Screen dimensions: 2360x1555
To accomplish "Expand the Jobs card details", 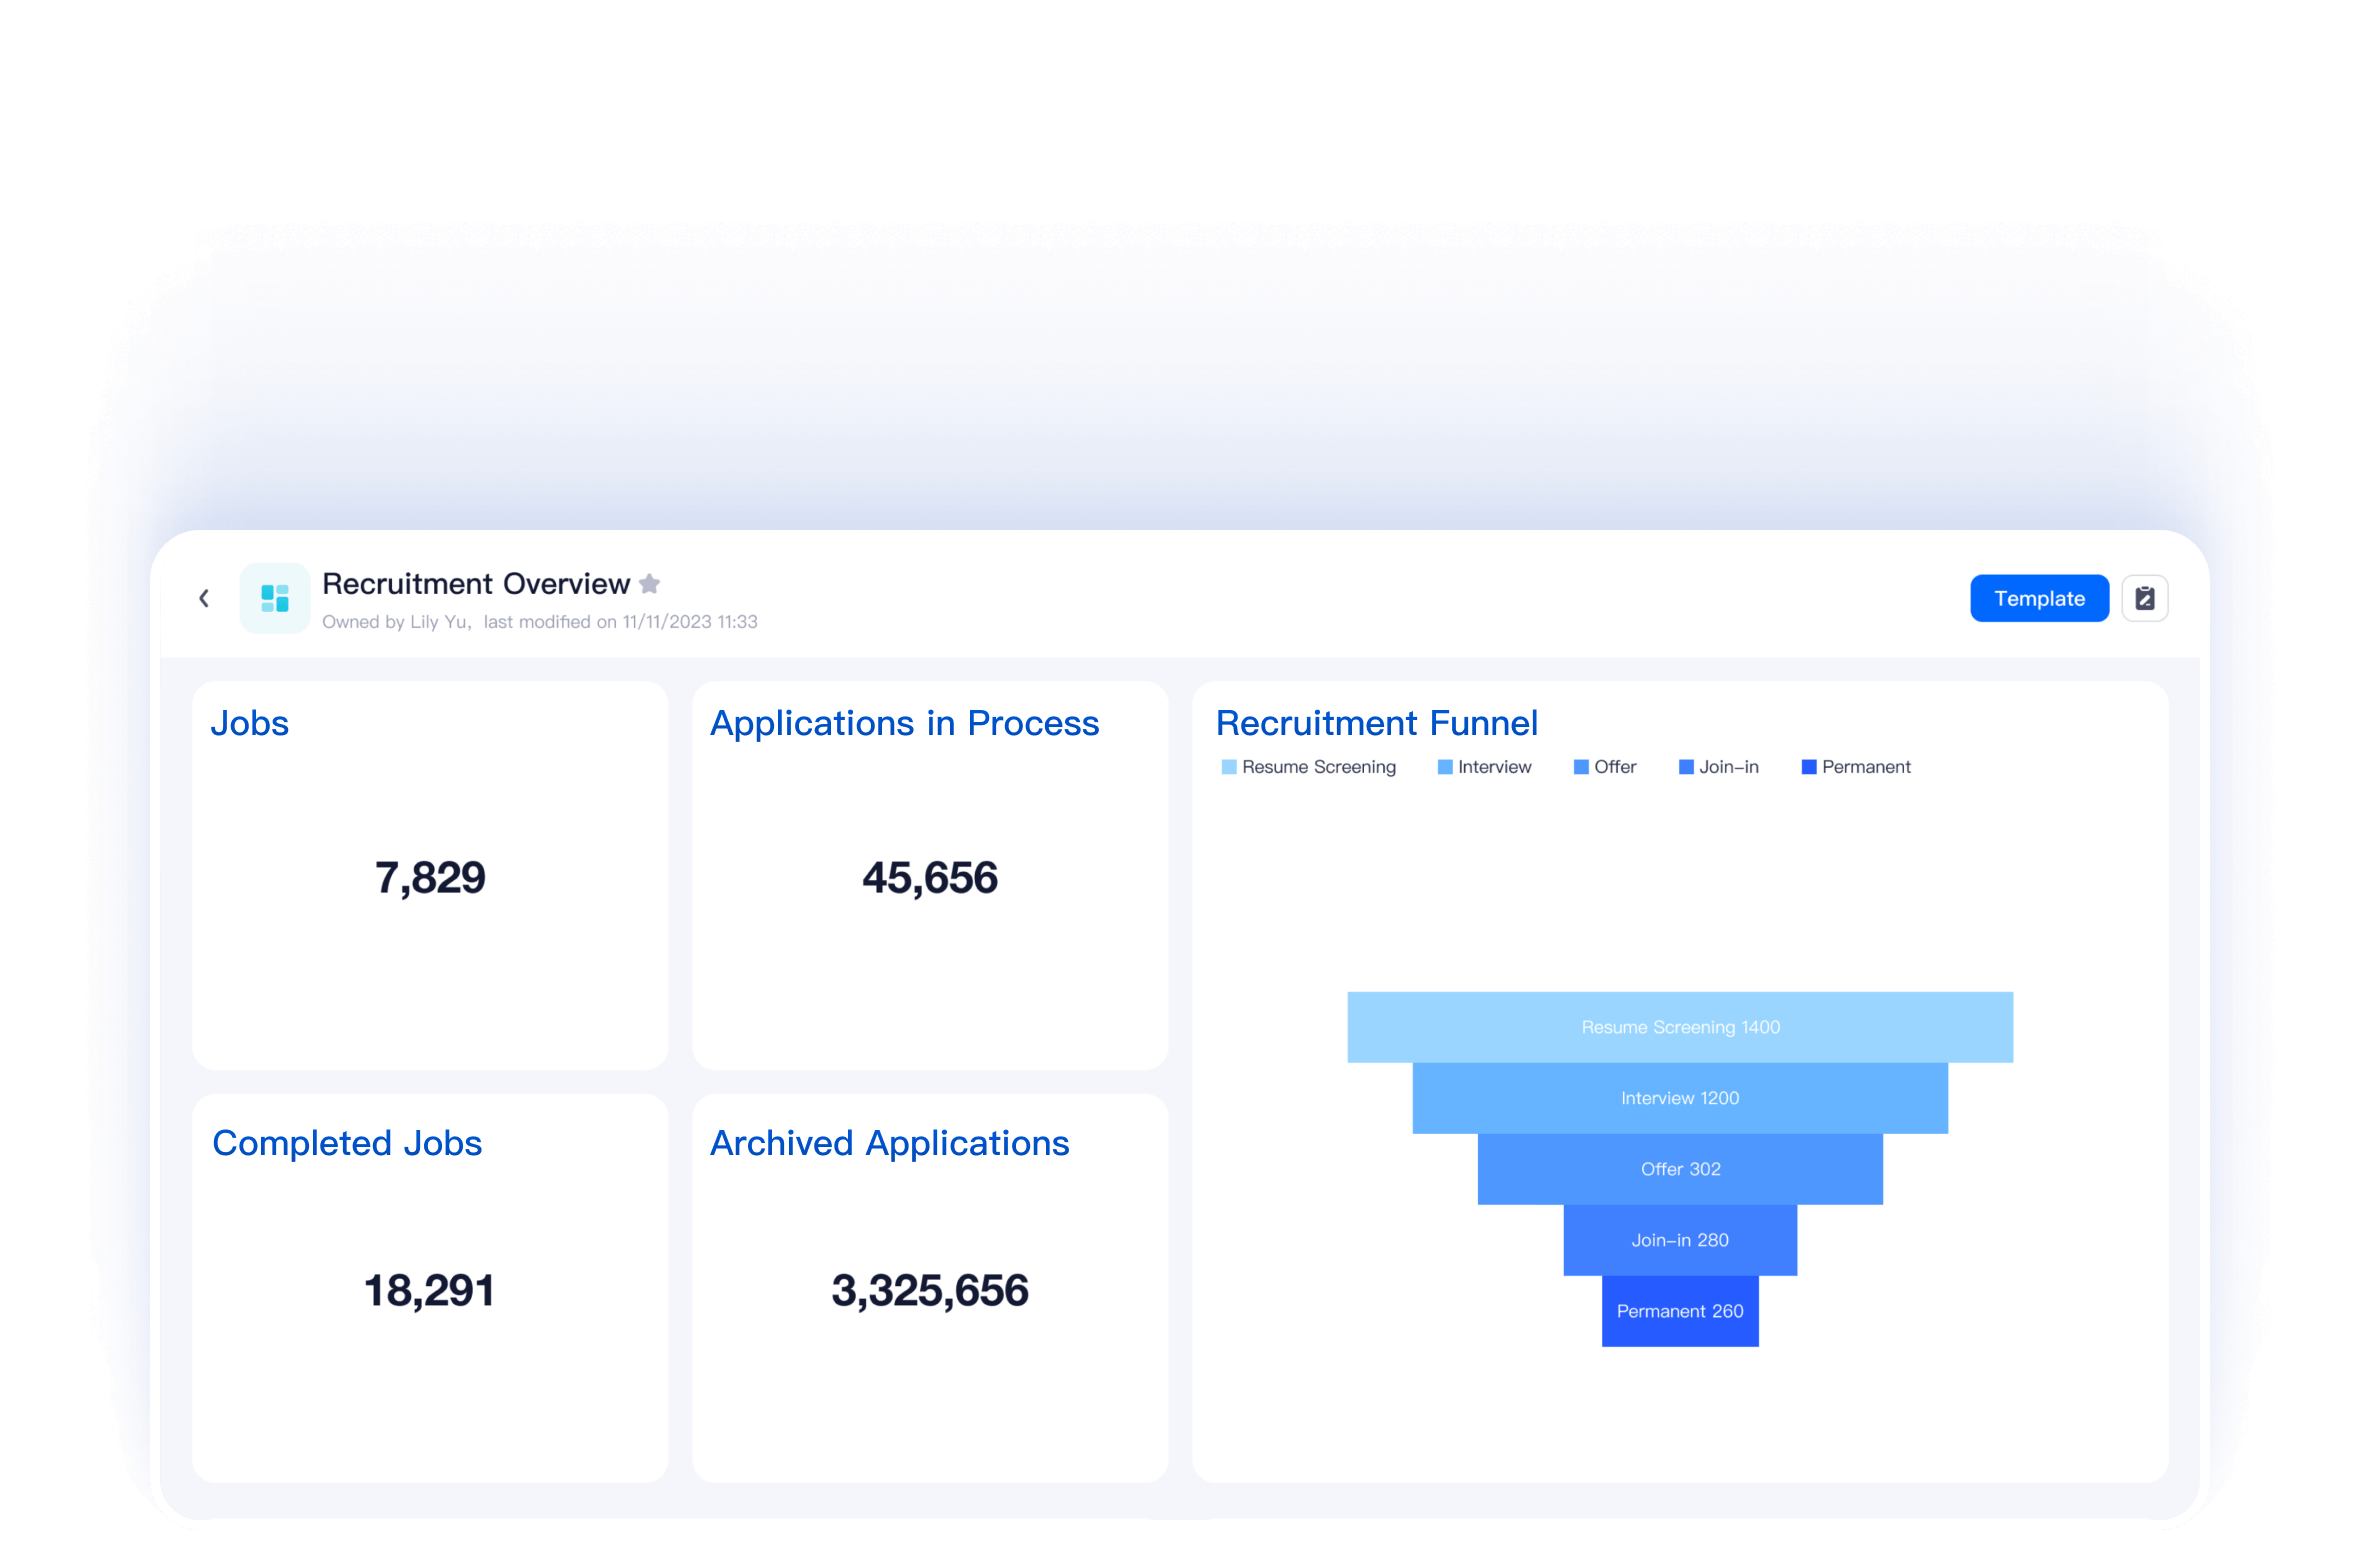I will [x=250, y=722].
